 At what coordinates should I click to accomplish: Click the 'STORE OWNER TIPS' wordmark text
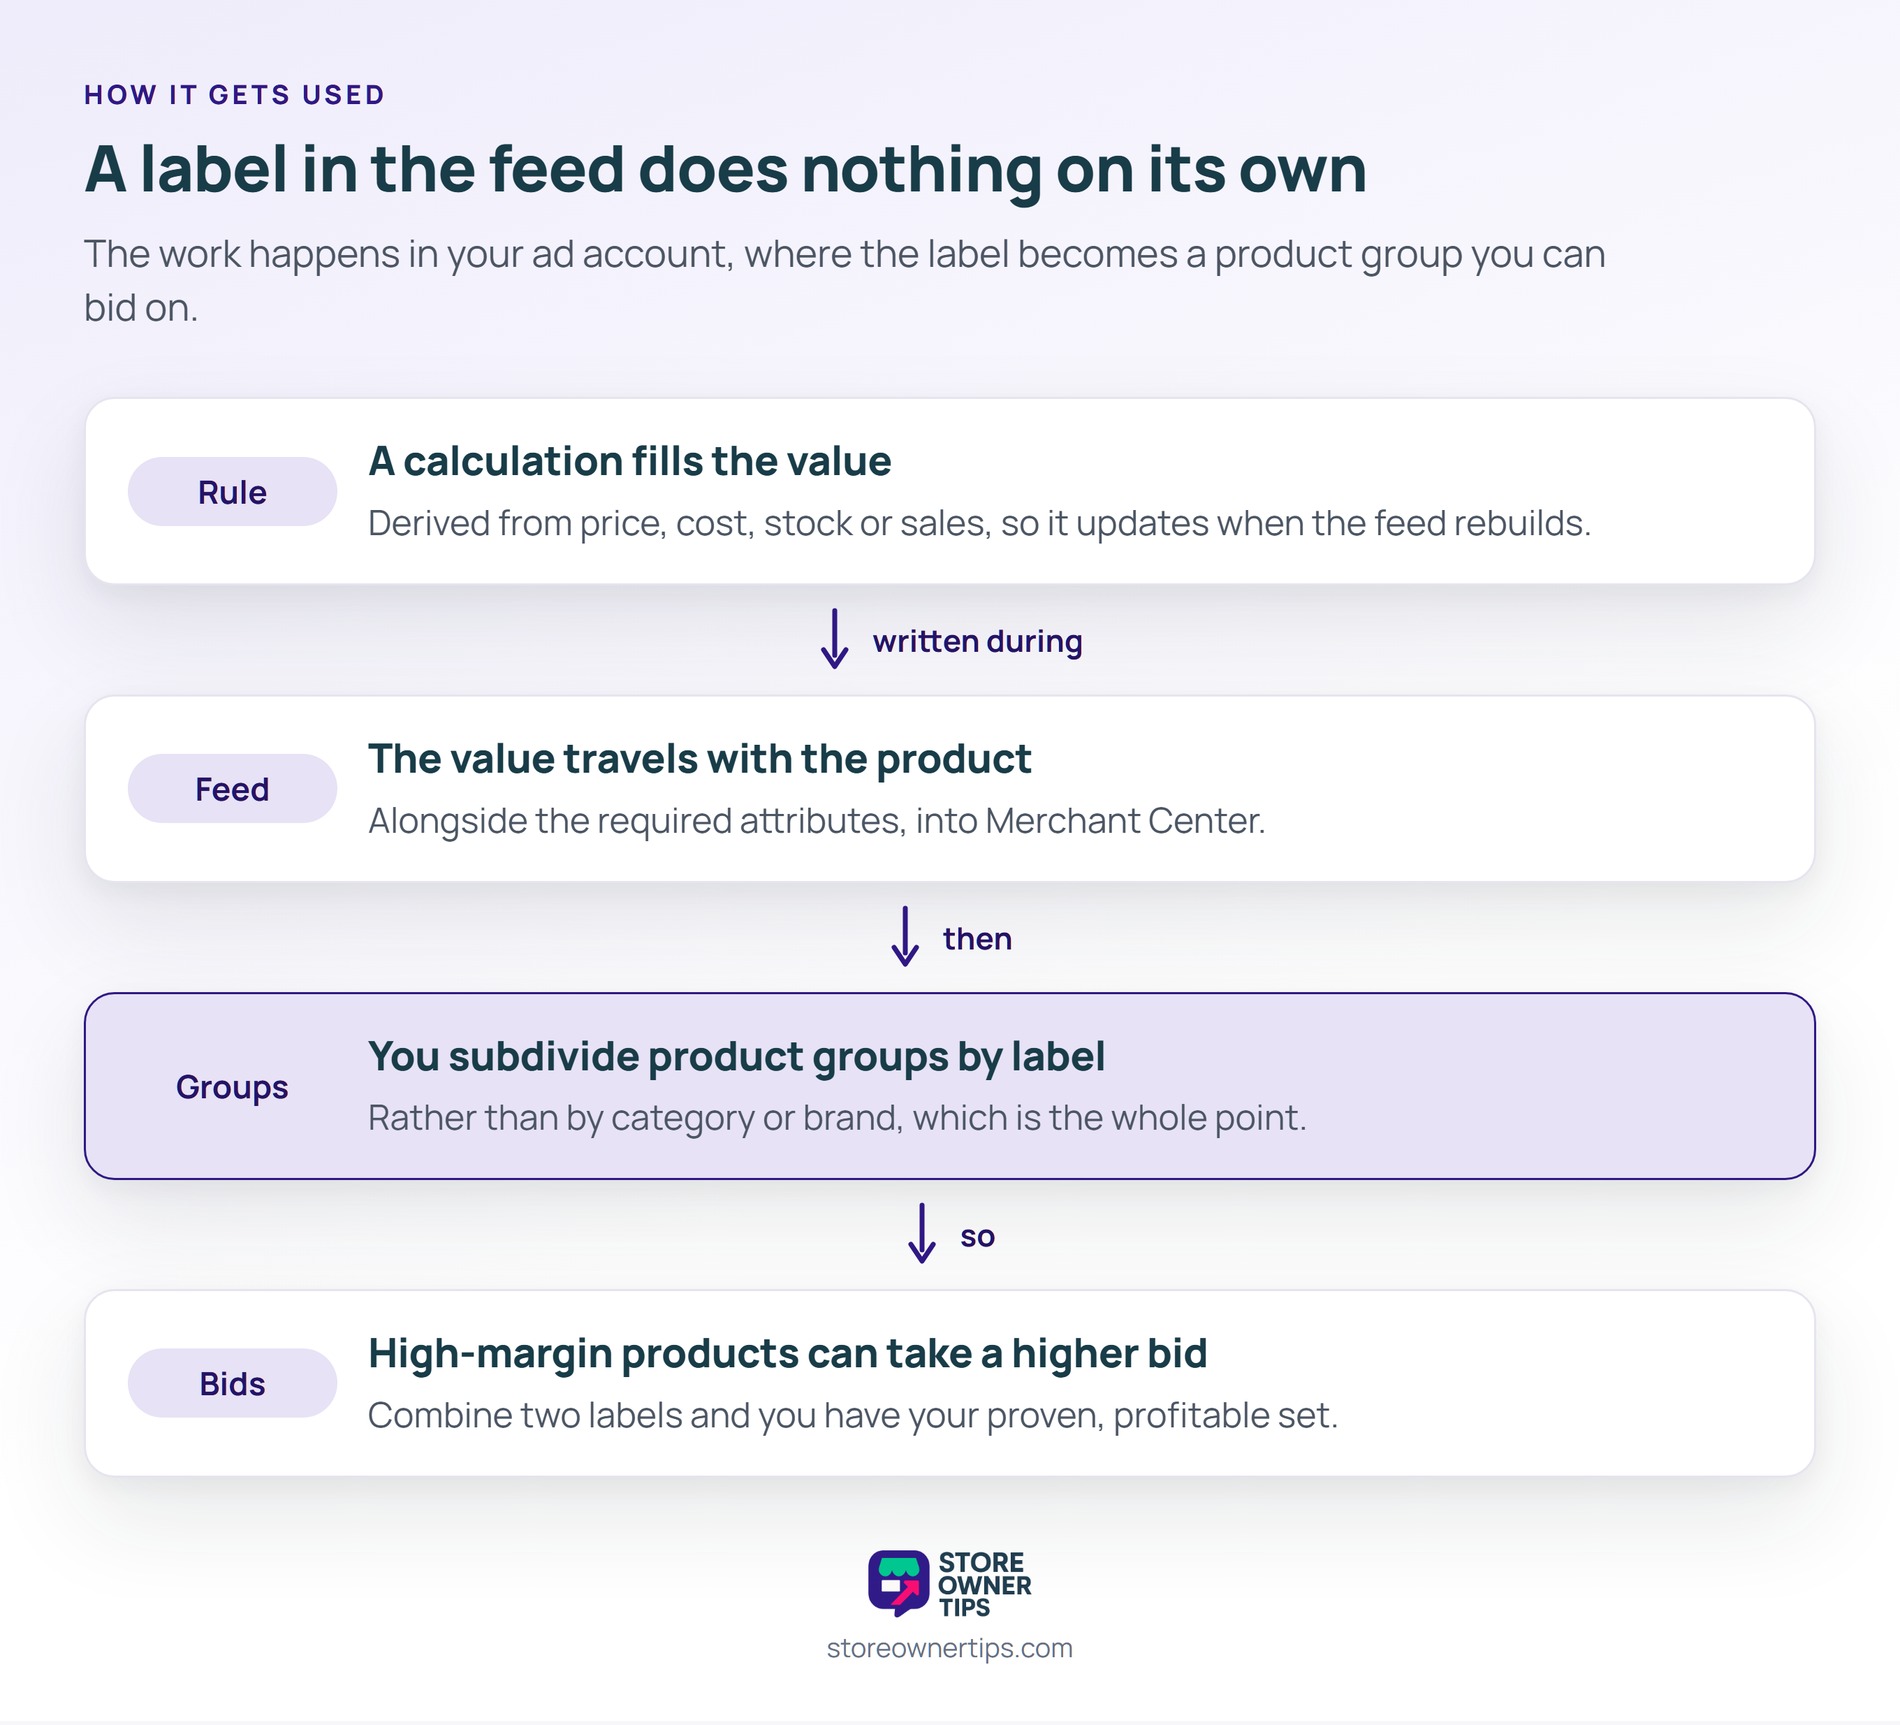coord(984,1584)
